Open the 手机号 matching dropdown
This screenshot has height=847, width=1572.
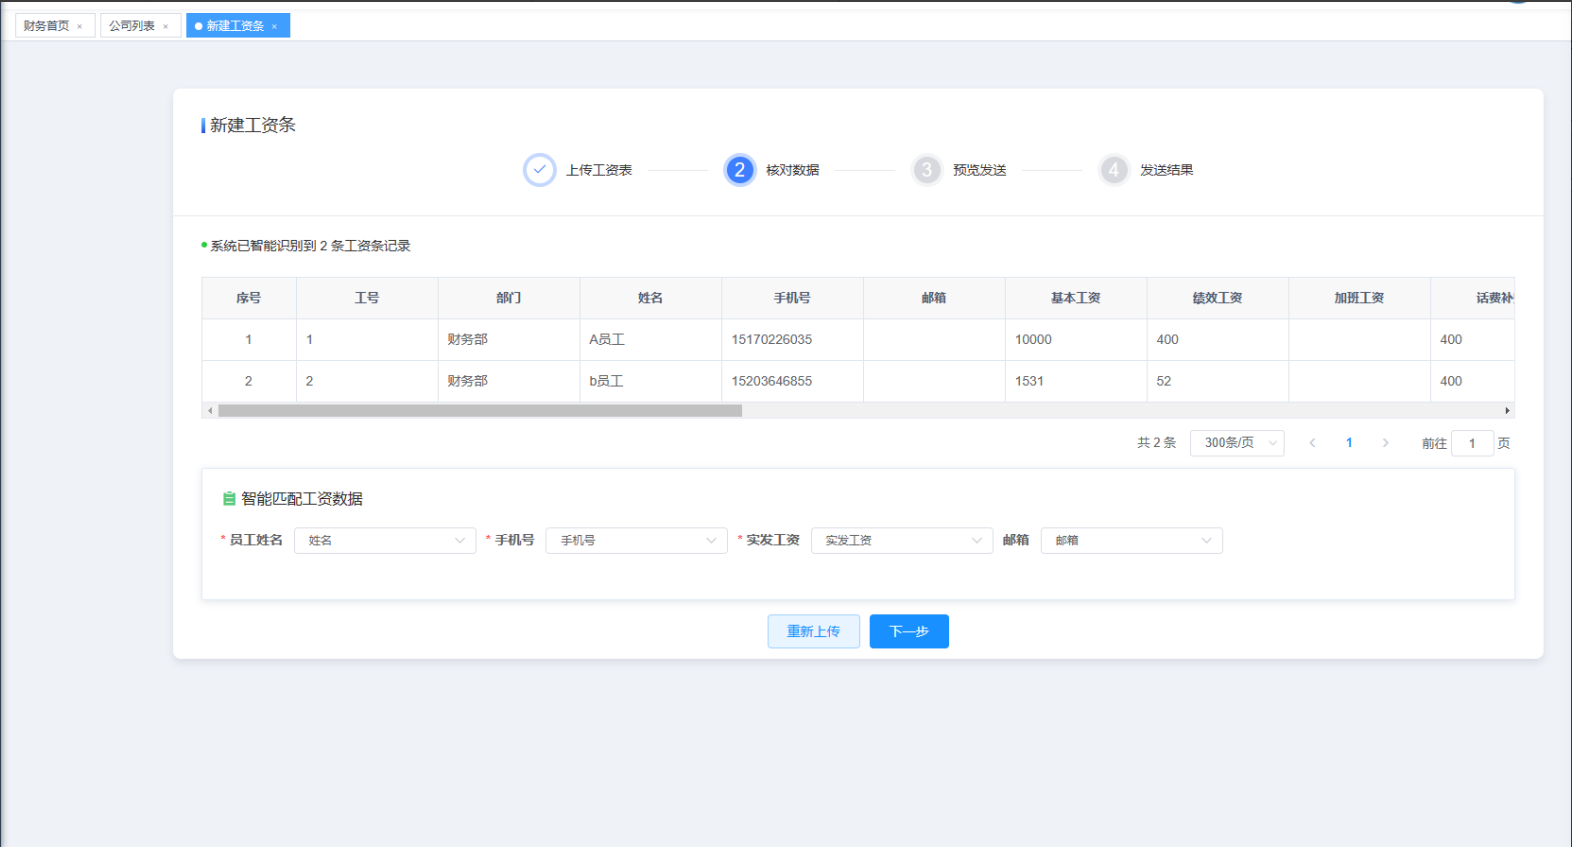[636, 540]
